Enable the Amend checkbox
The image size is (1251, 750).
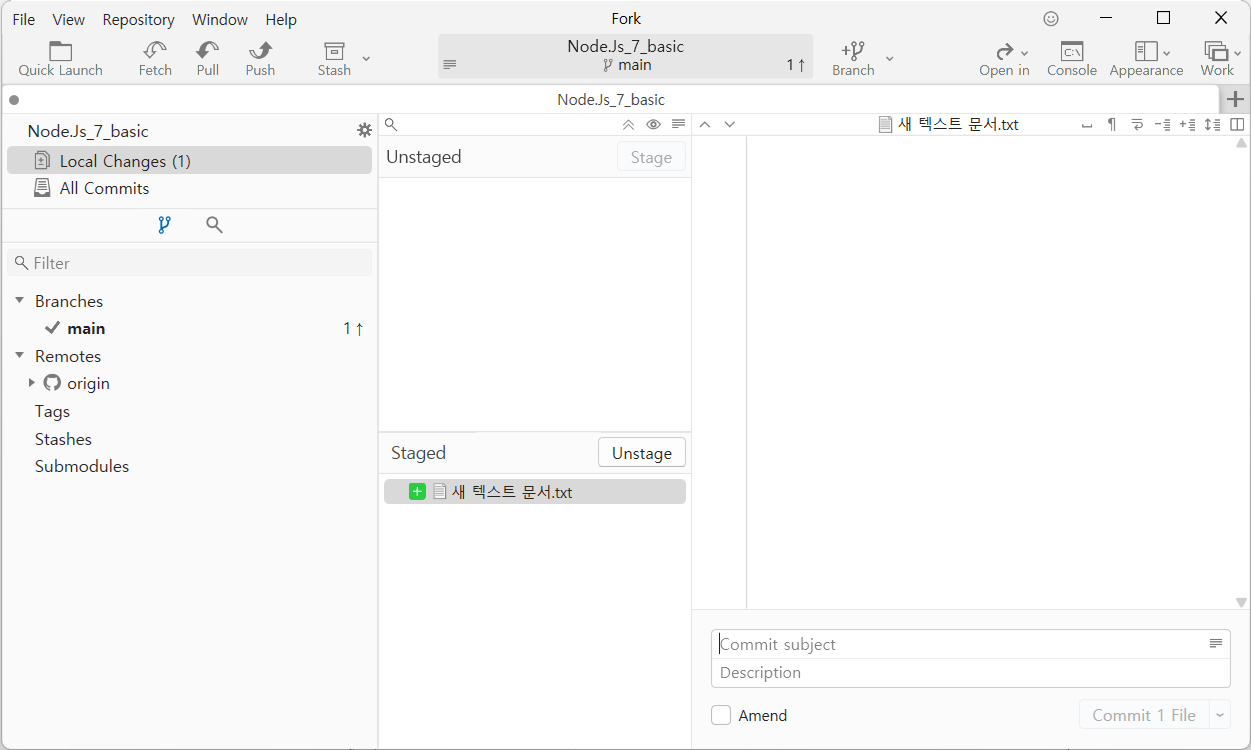(x=721, y=715)
